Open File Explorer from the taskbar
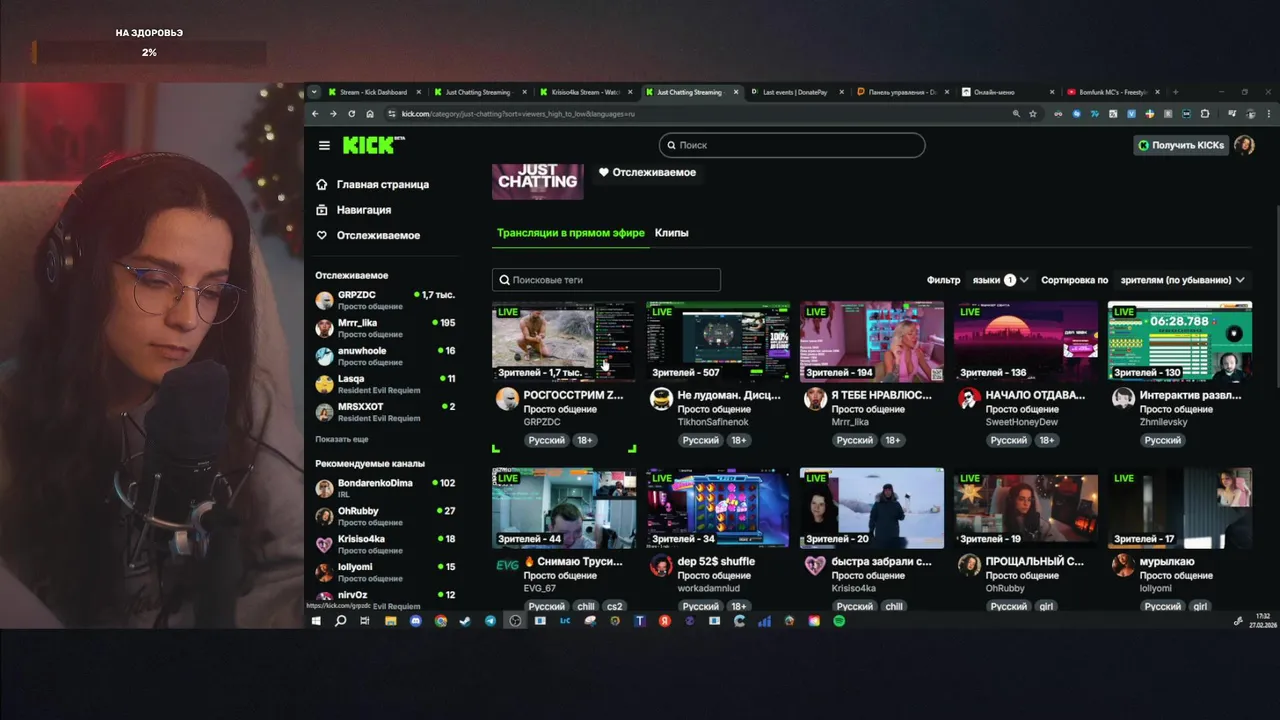Image resolution: width=1280 pixels, height=720 pixels. [390, 621]
